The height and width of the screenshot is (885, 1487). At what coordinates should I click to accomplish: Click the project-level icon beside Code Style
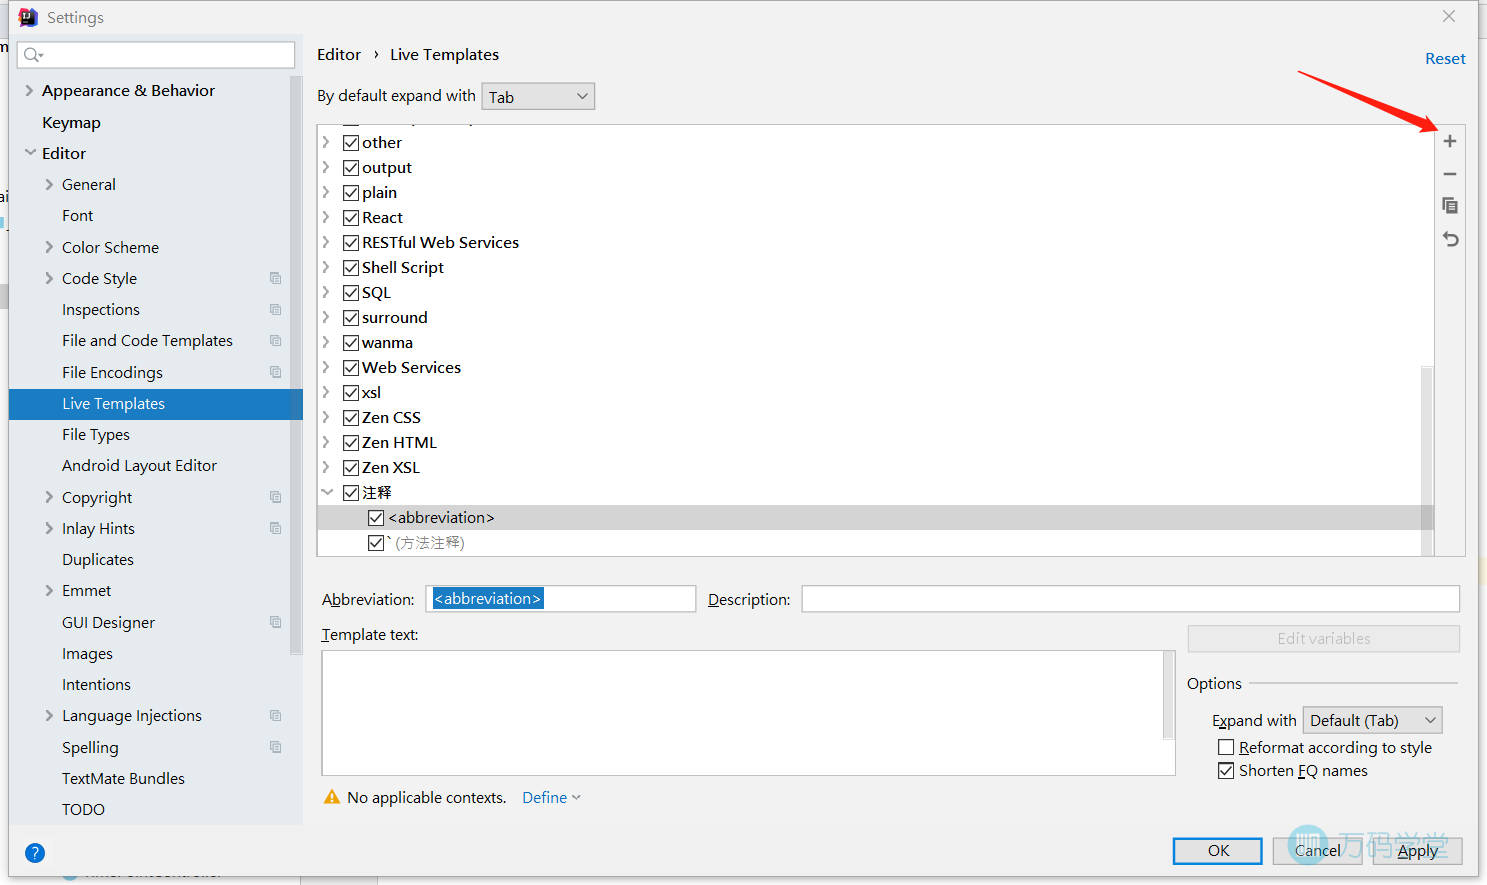(x=275, y=278)
